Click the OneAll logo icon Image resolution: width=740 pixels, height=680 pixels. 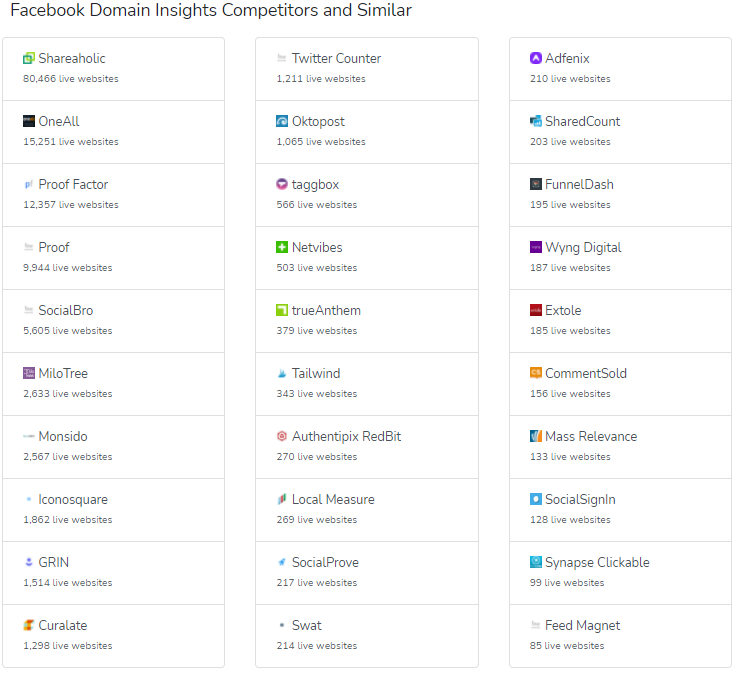tap(29, 122)
